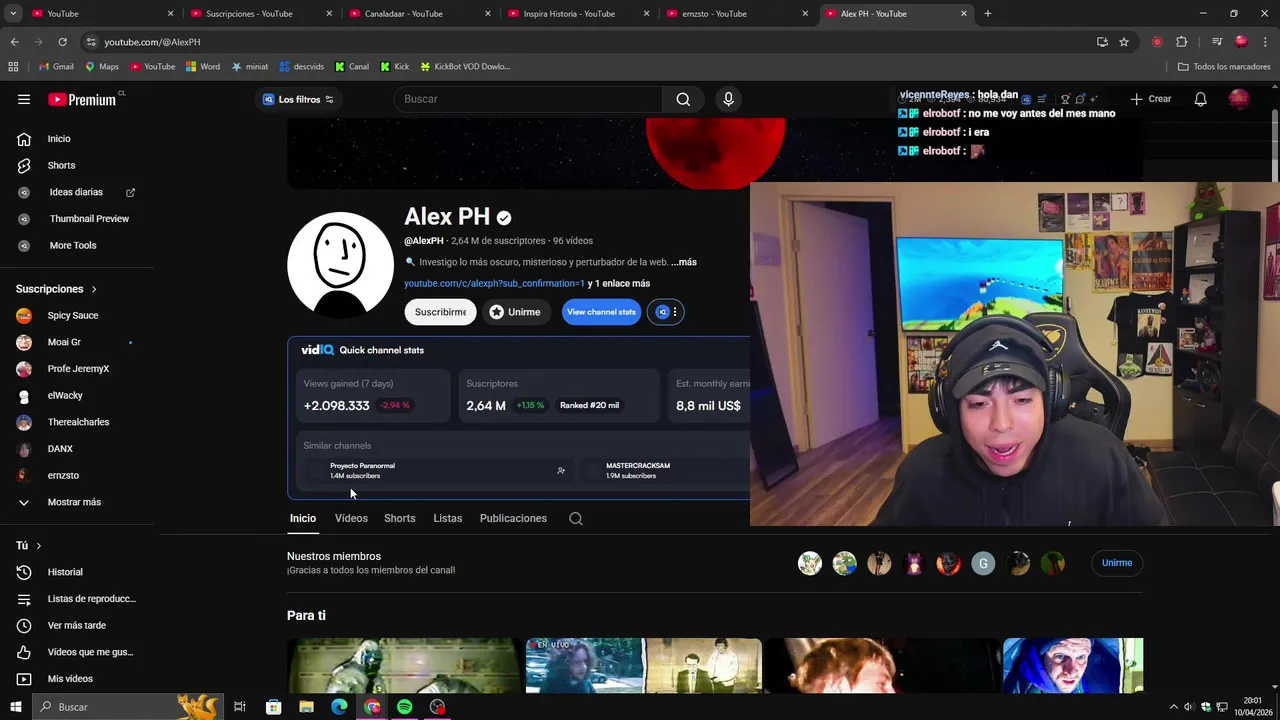
Task: Open the channel Publicaciones tab
Action: (513, 518)
